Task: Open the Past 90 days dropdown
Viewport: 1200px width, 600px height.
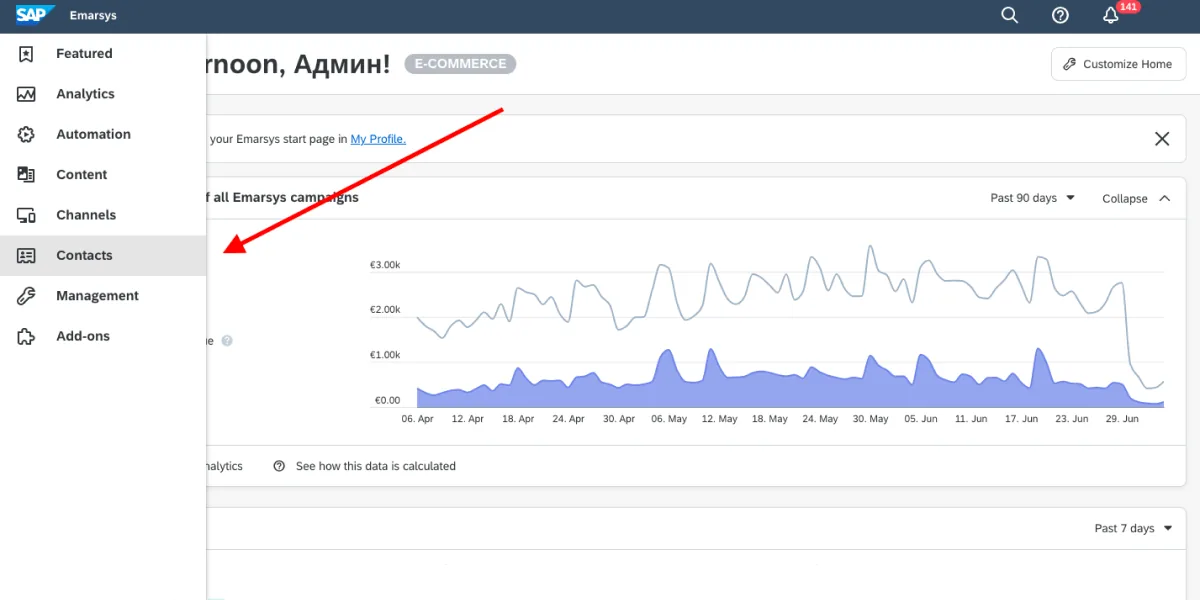Action: [x=1033, y=198]
